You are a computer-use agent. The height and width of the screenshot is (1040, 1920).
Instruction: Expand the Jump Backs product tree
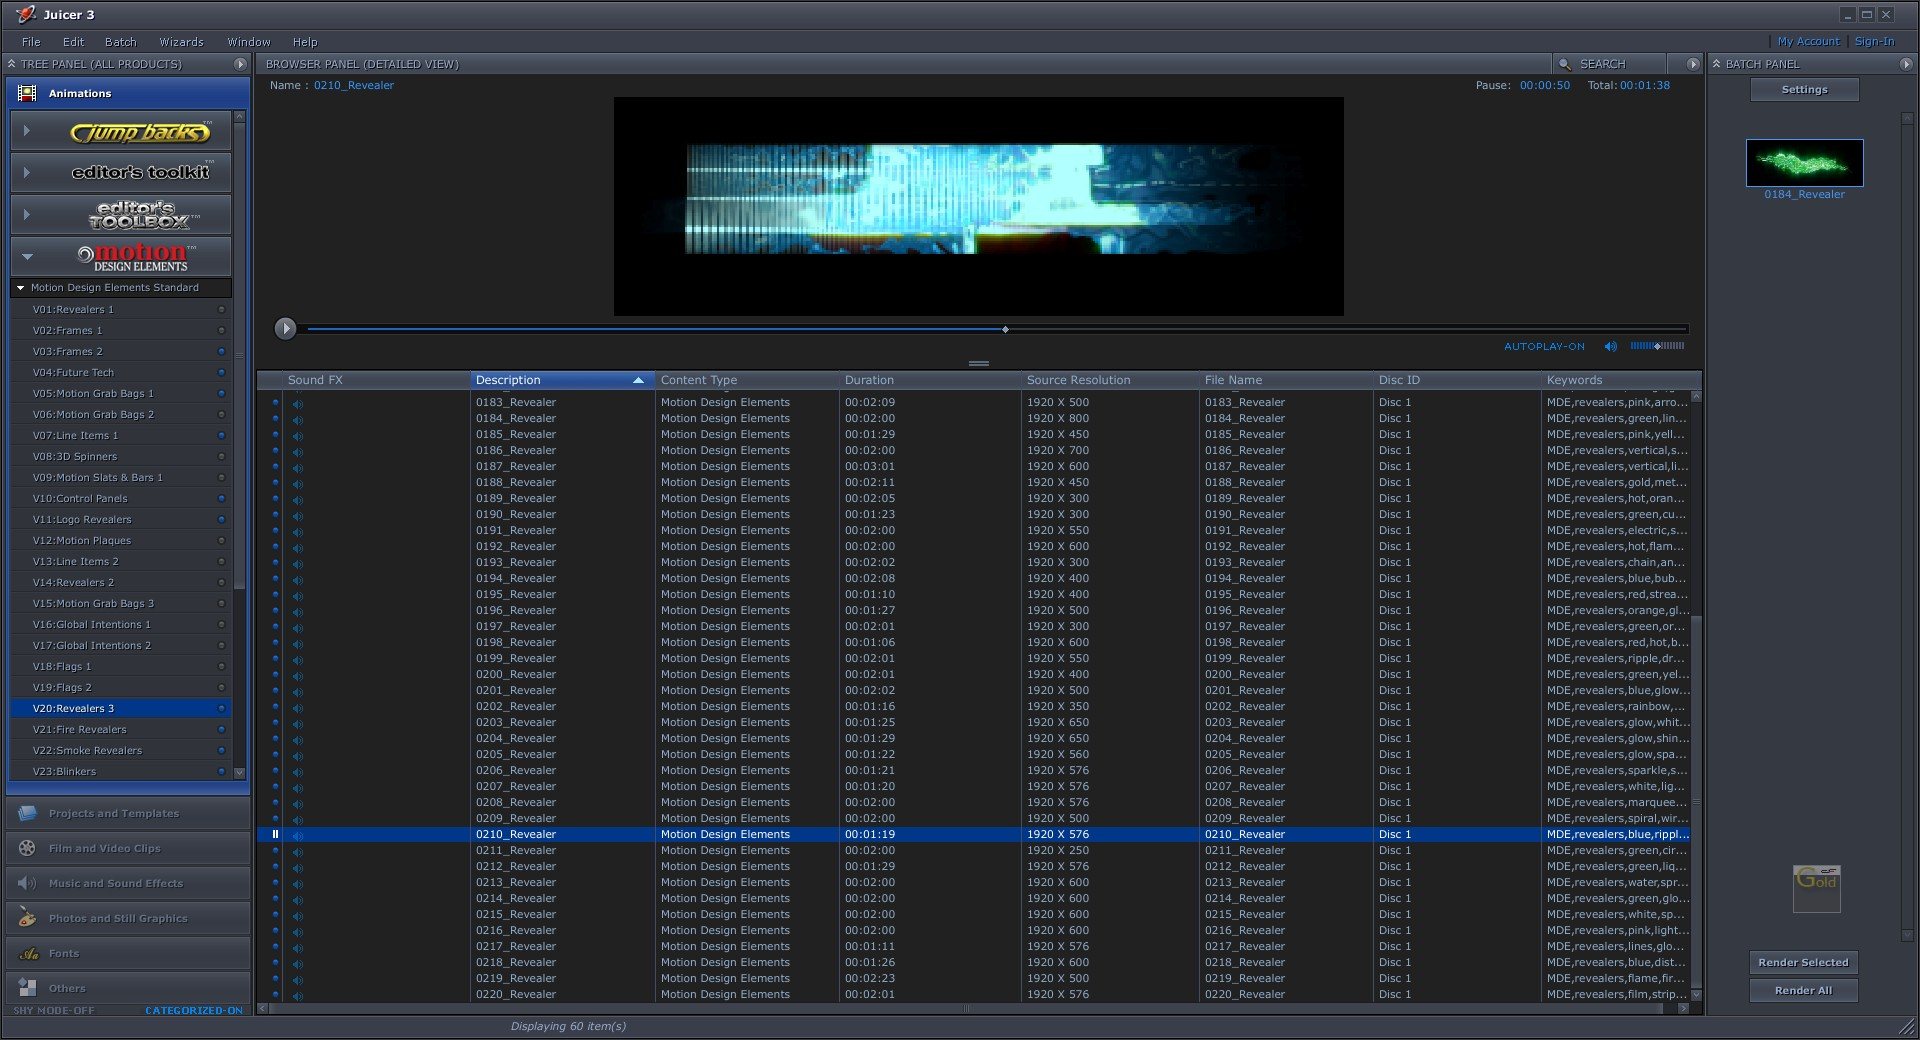coord(27,131)
